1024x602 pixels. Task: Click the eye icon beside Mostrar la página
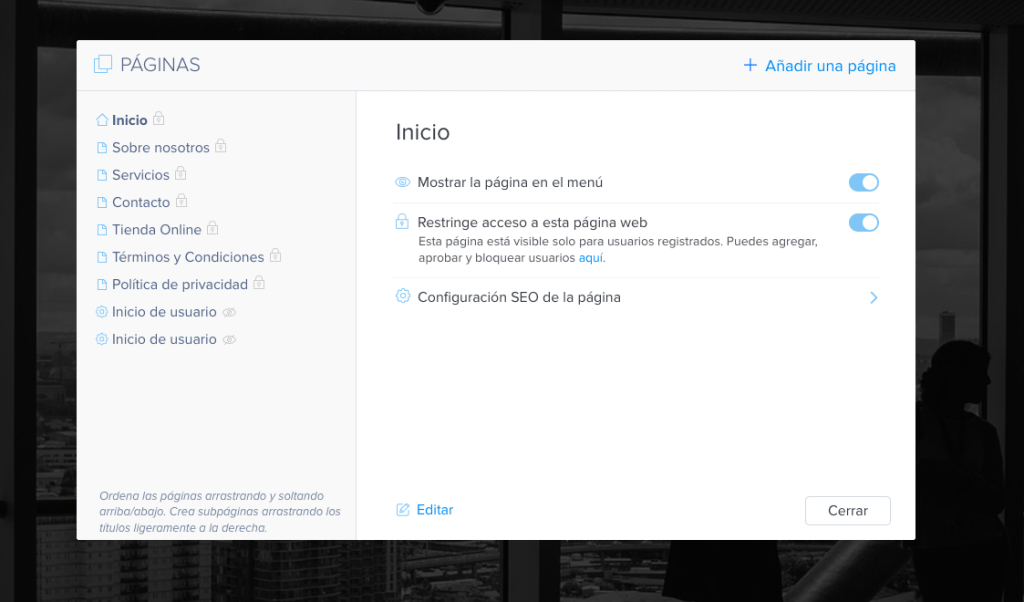[403, 182]
